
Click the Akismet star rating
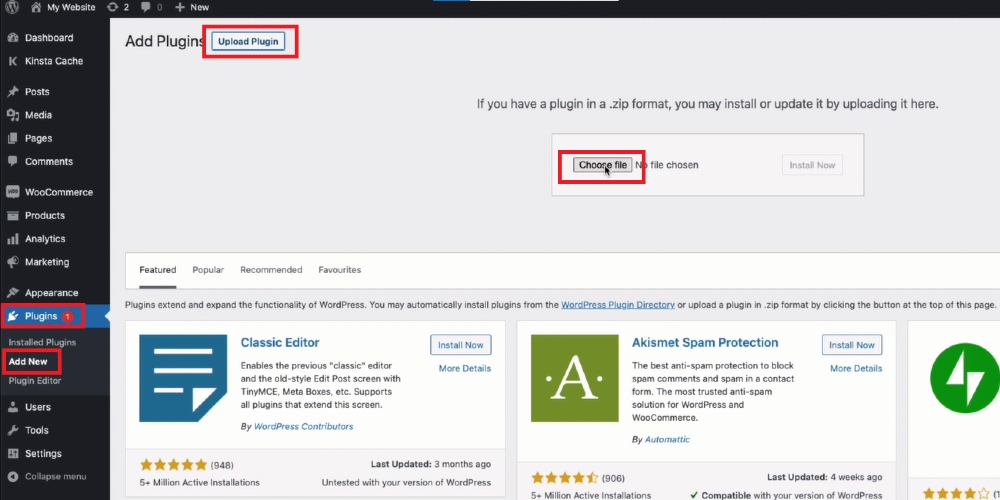pos(564,478)
